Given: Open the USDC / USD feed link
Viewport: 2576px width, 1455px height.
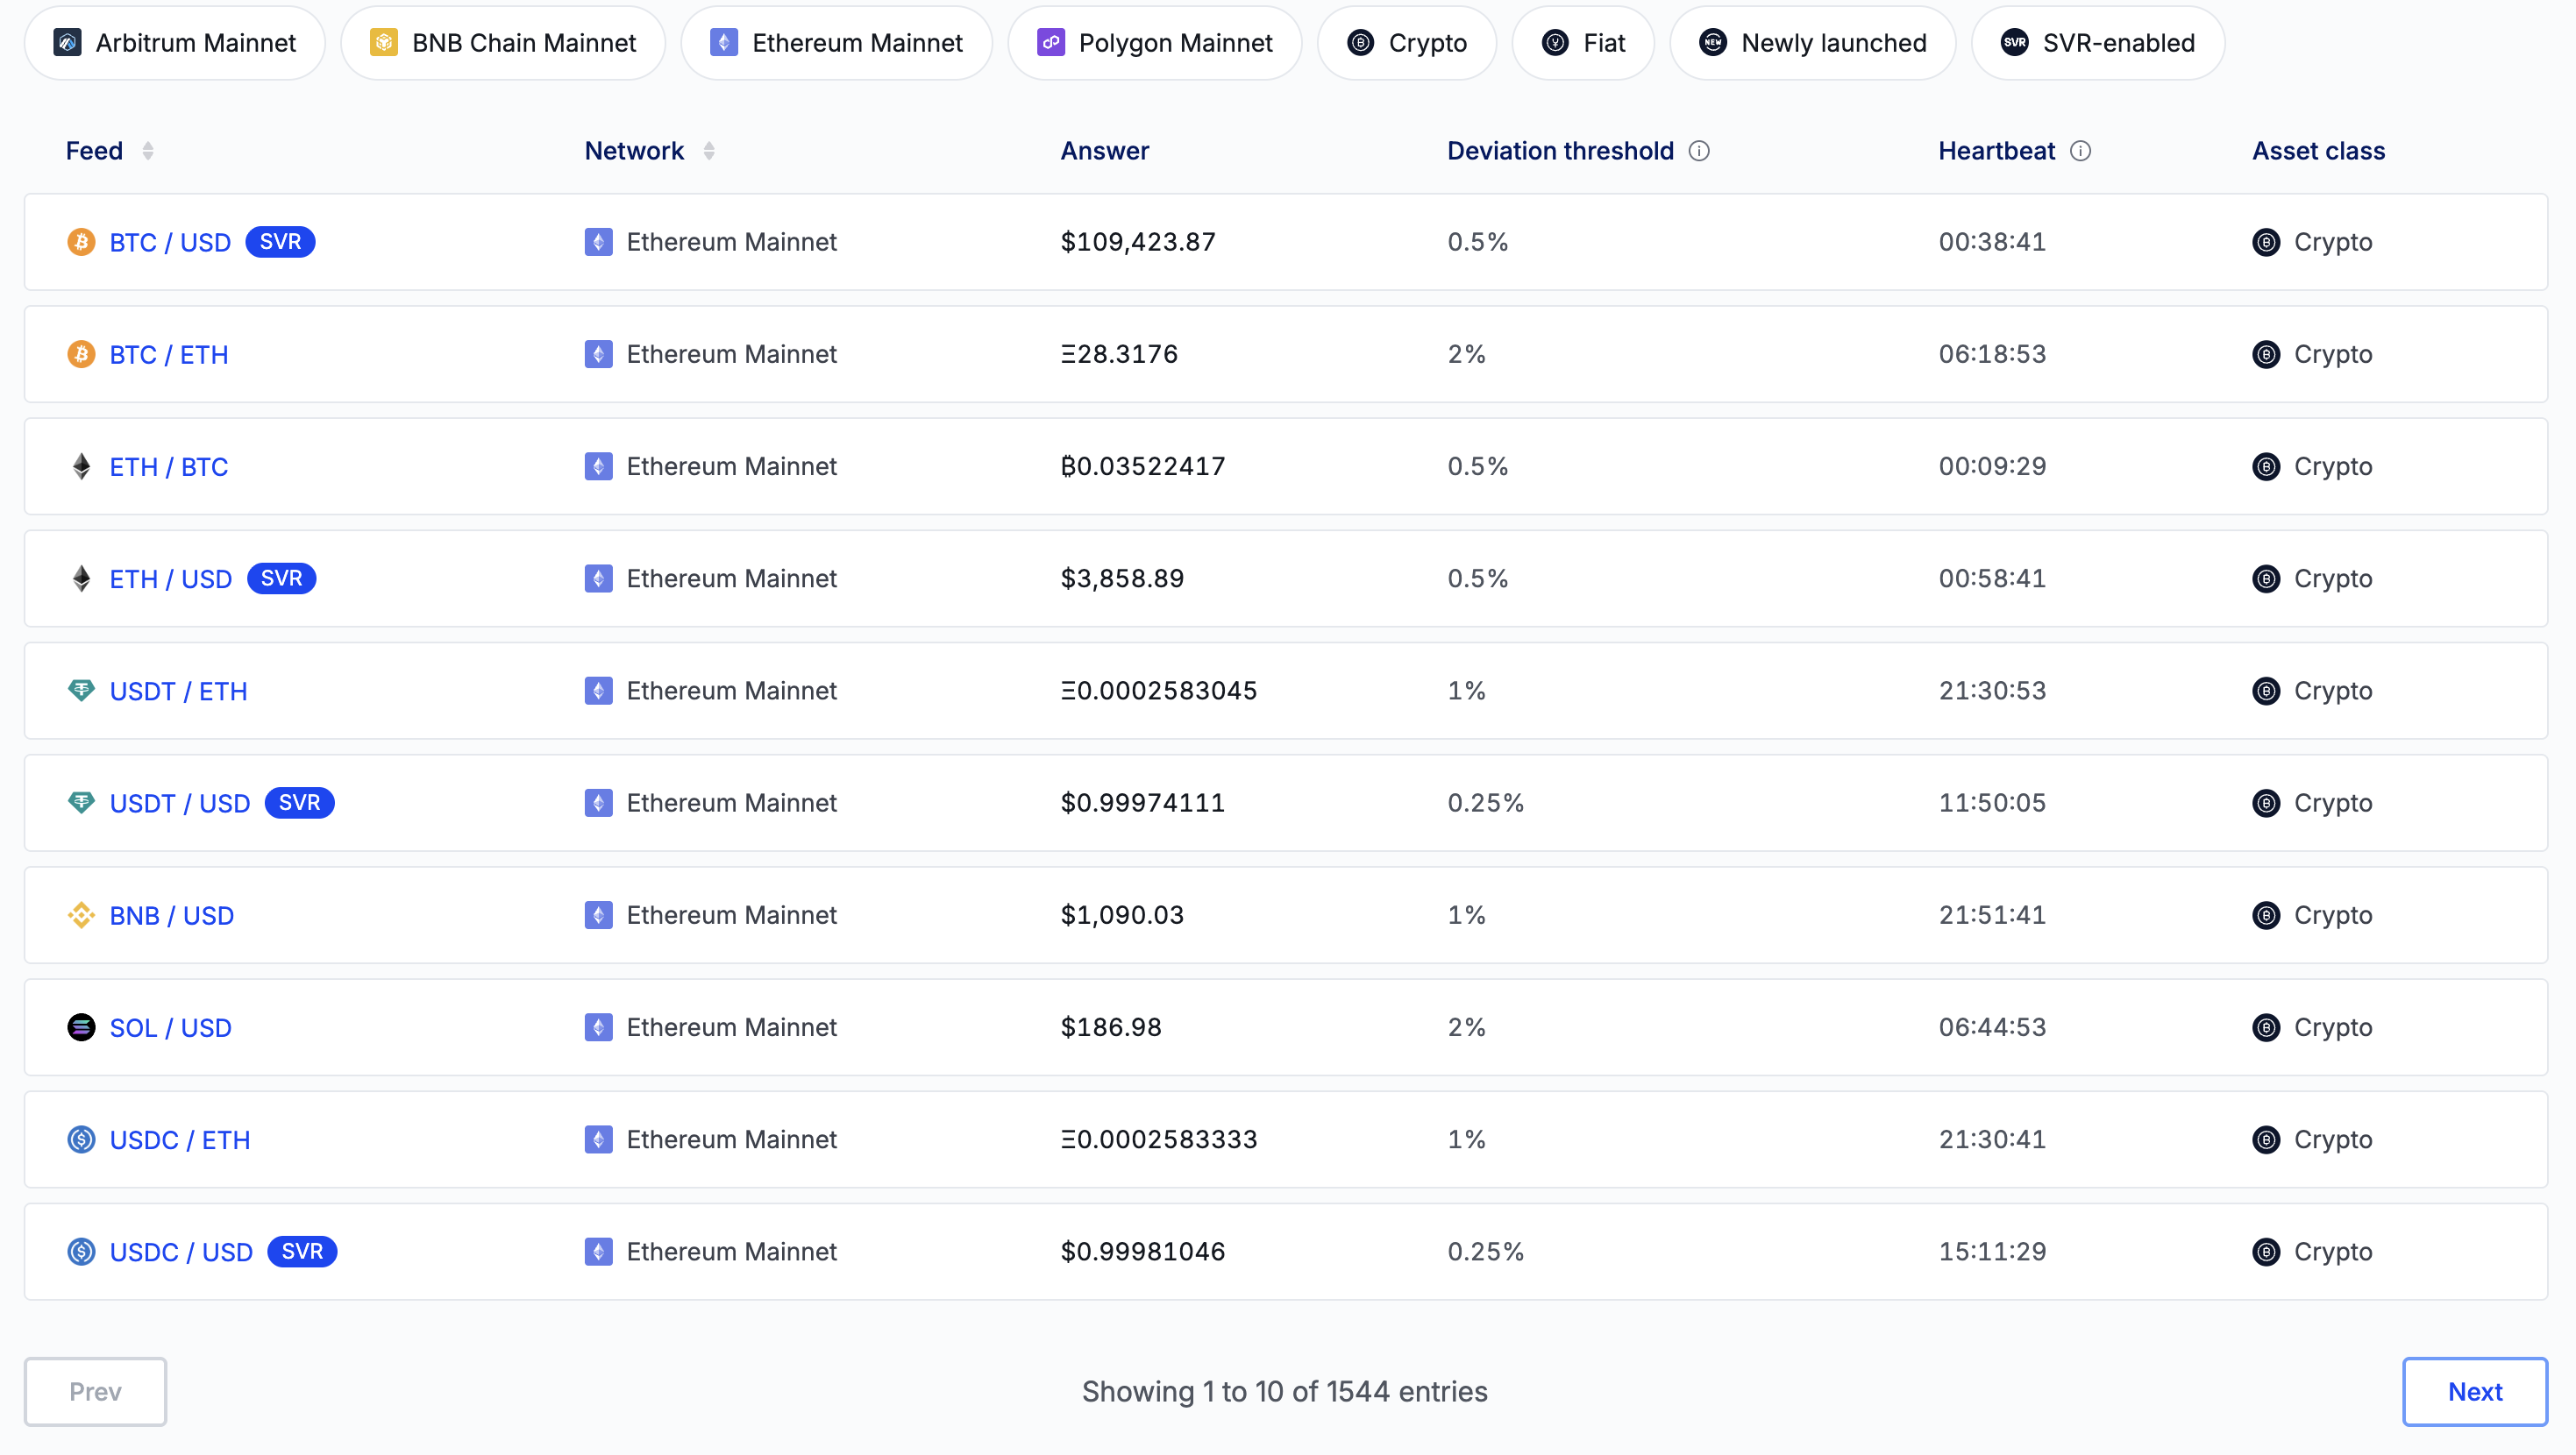Looking at the screenshot, I should 181,1252.
